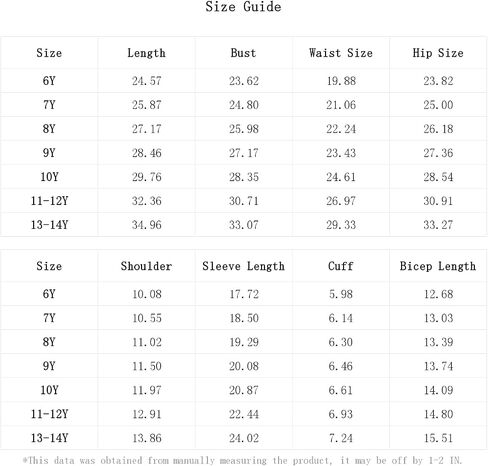Select the 10Y waist value 24.61
Screen dimensions: 488x466
pyautogui.click(x=341, y=177)
